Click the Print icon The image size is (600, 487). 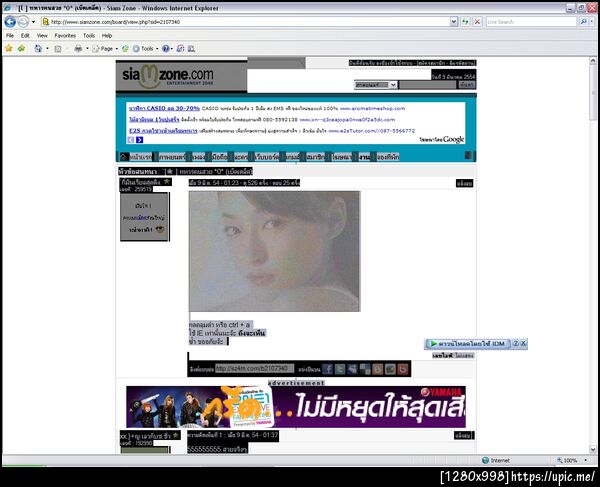click(x=78, y=49)
